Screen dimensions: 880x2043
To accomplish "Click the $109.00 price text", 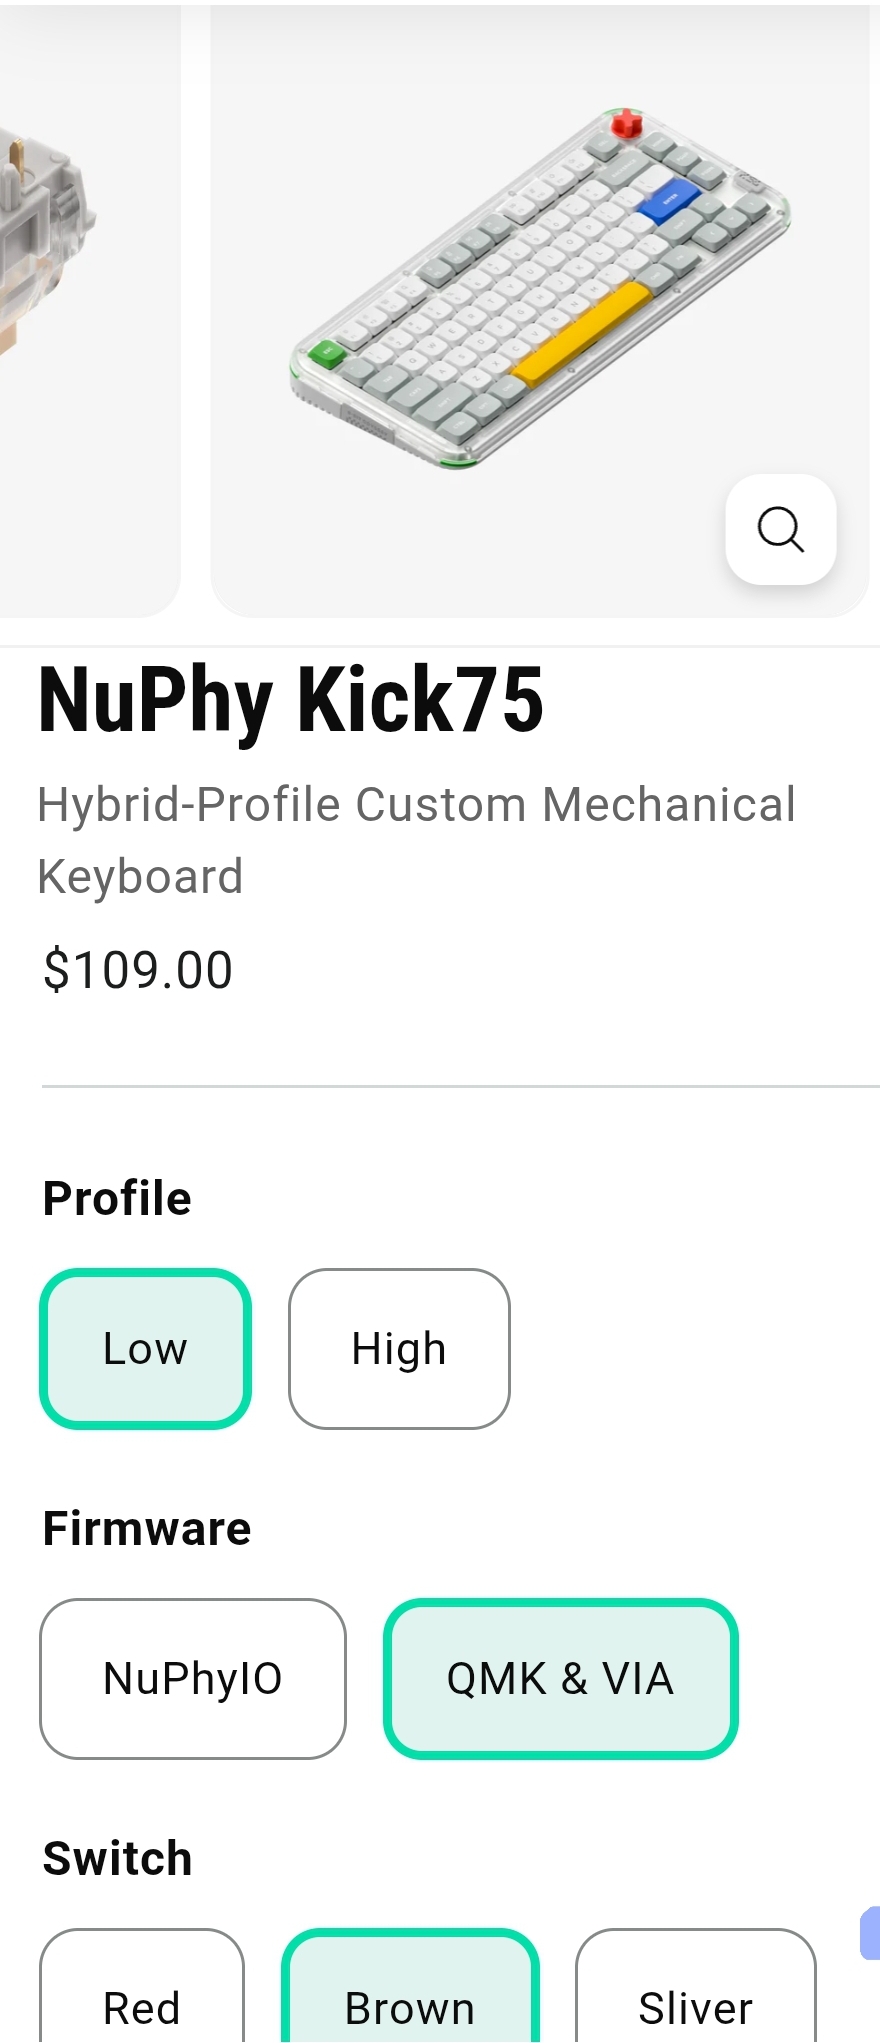I will [x=138, y=970].
